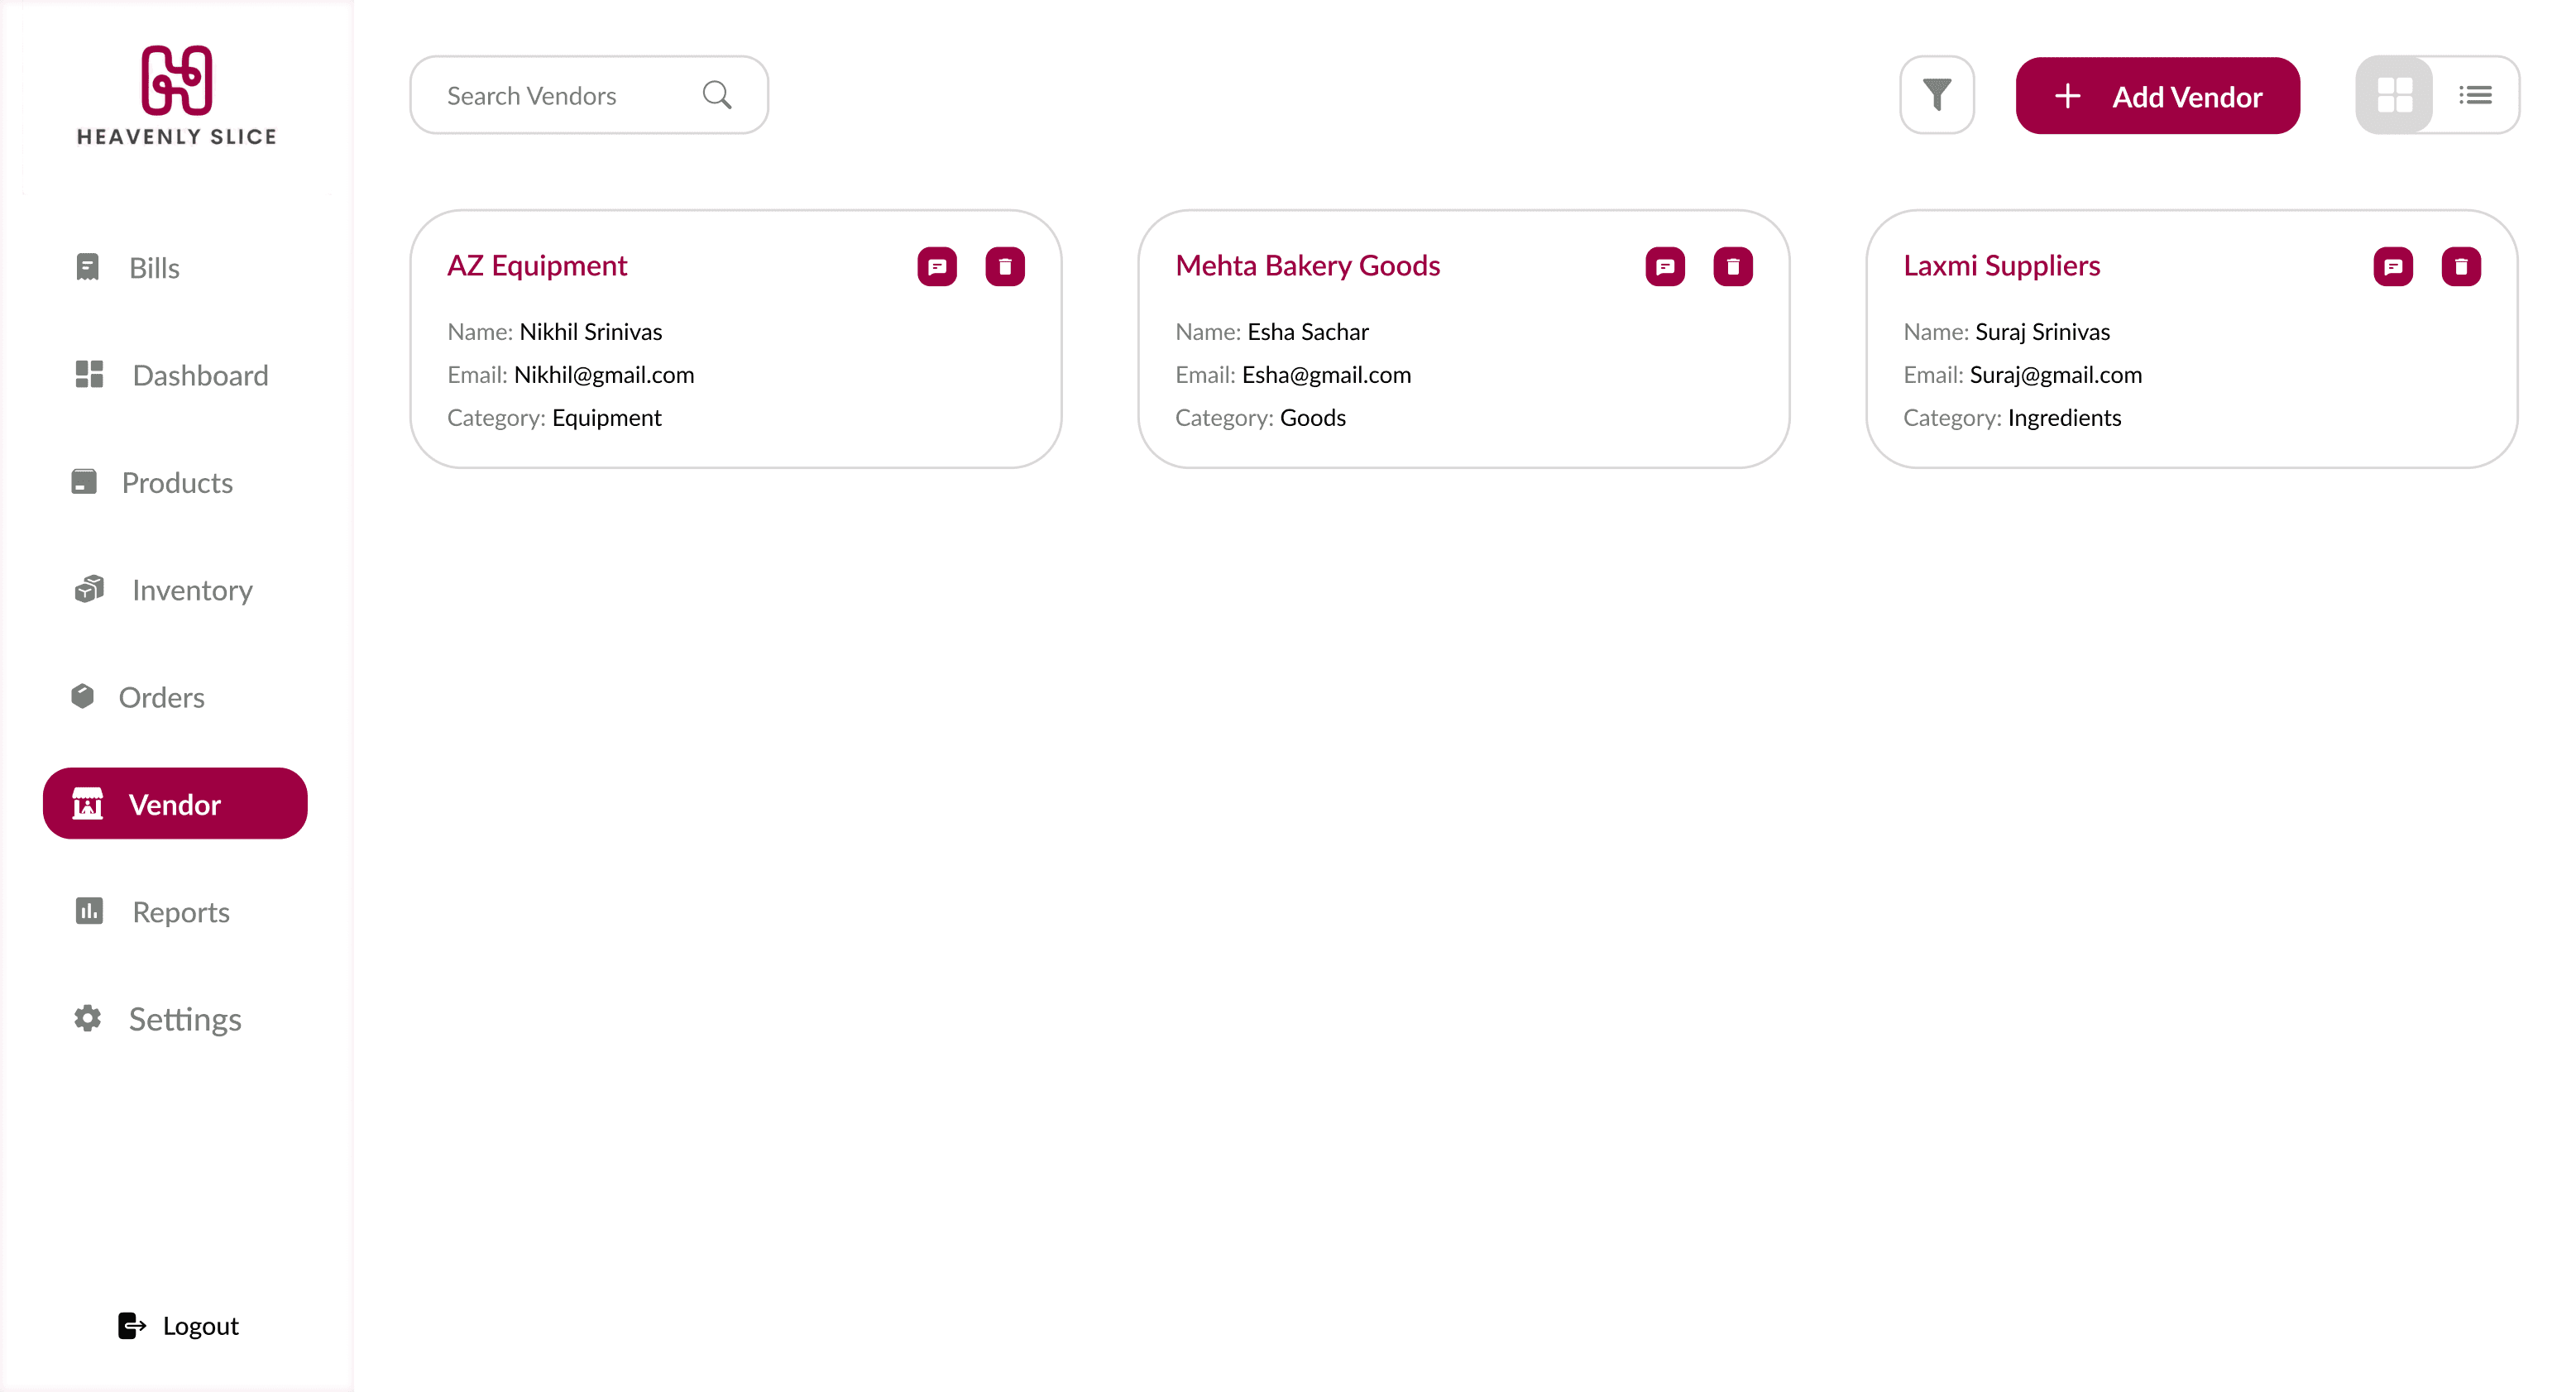Open the Orders page
Viewport: 2576px width, 1392px height.
[x=160, y=697]
